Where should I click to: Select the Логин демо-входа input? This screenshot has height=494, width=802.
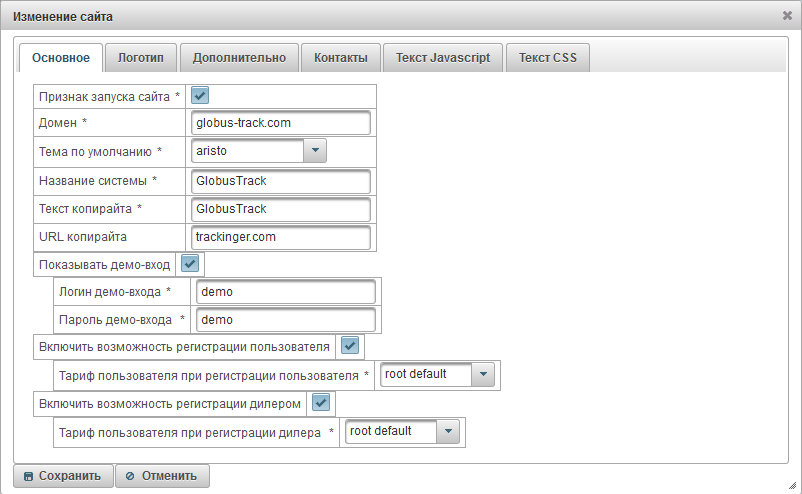285,292
